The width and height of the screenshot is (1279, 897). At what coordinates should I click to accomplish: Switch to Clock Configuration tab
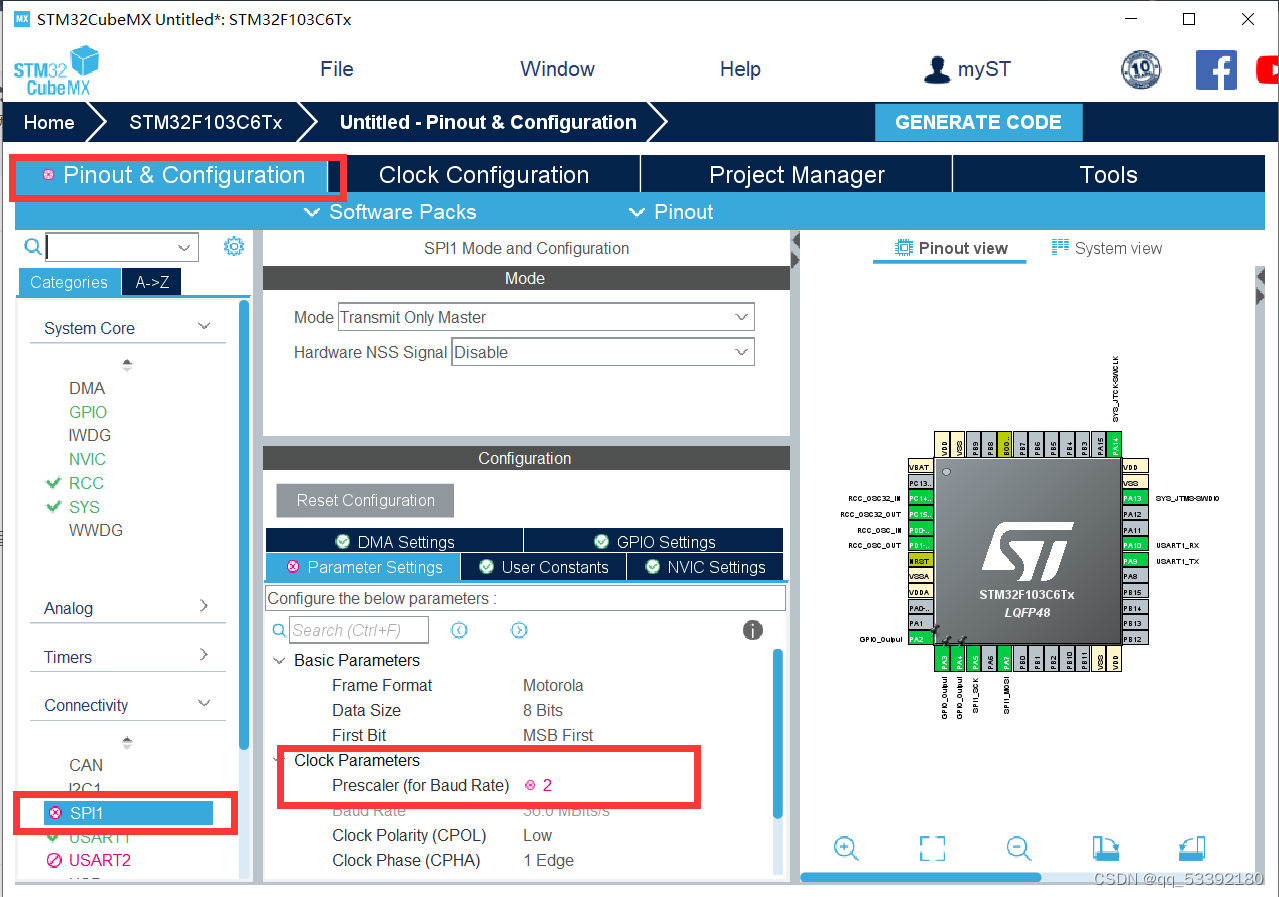pos(484,175)
